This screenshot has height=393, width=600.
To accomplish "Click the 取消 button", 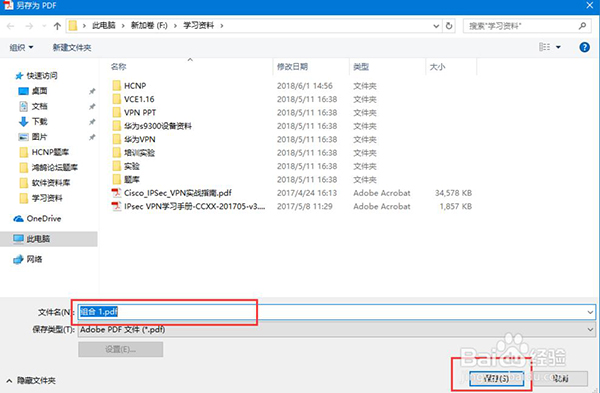I will pyautogui.click(x=560, y=378).
